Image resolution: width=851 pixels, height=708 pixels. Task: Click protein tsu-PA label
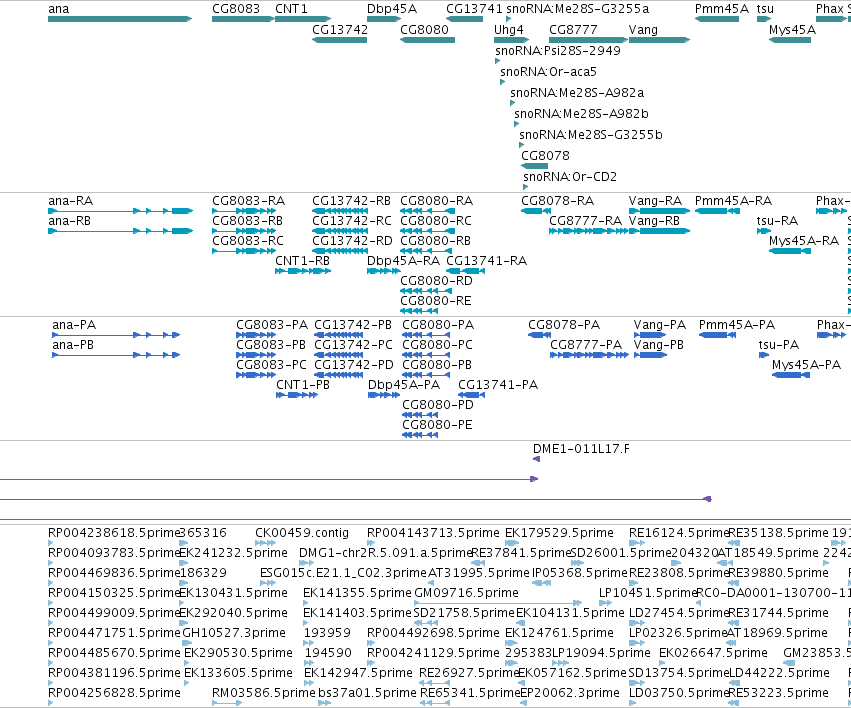779,346
